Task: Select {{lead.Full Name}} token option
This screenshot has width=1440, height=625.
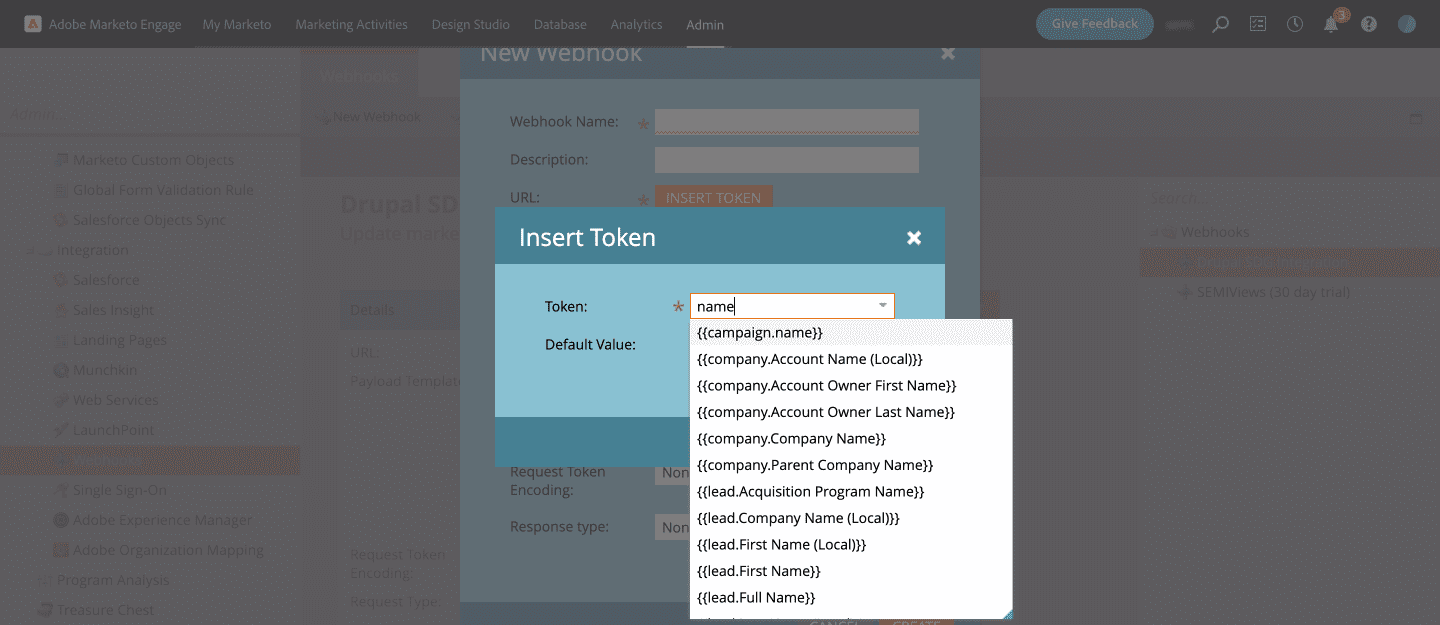Action: point(756,598)
